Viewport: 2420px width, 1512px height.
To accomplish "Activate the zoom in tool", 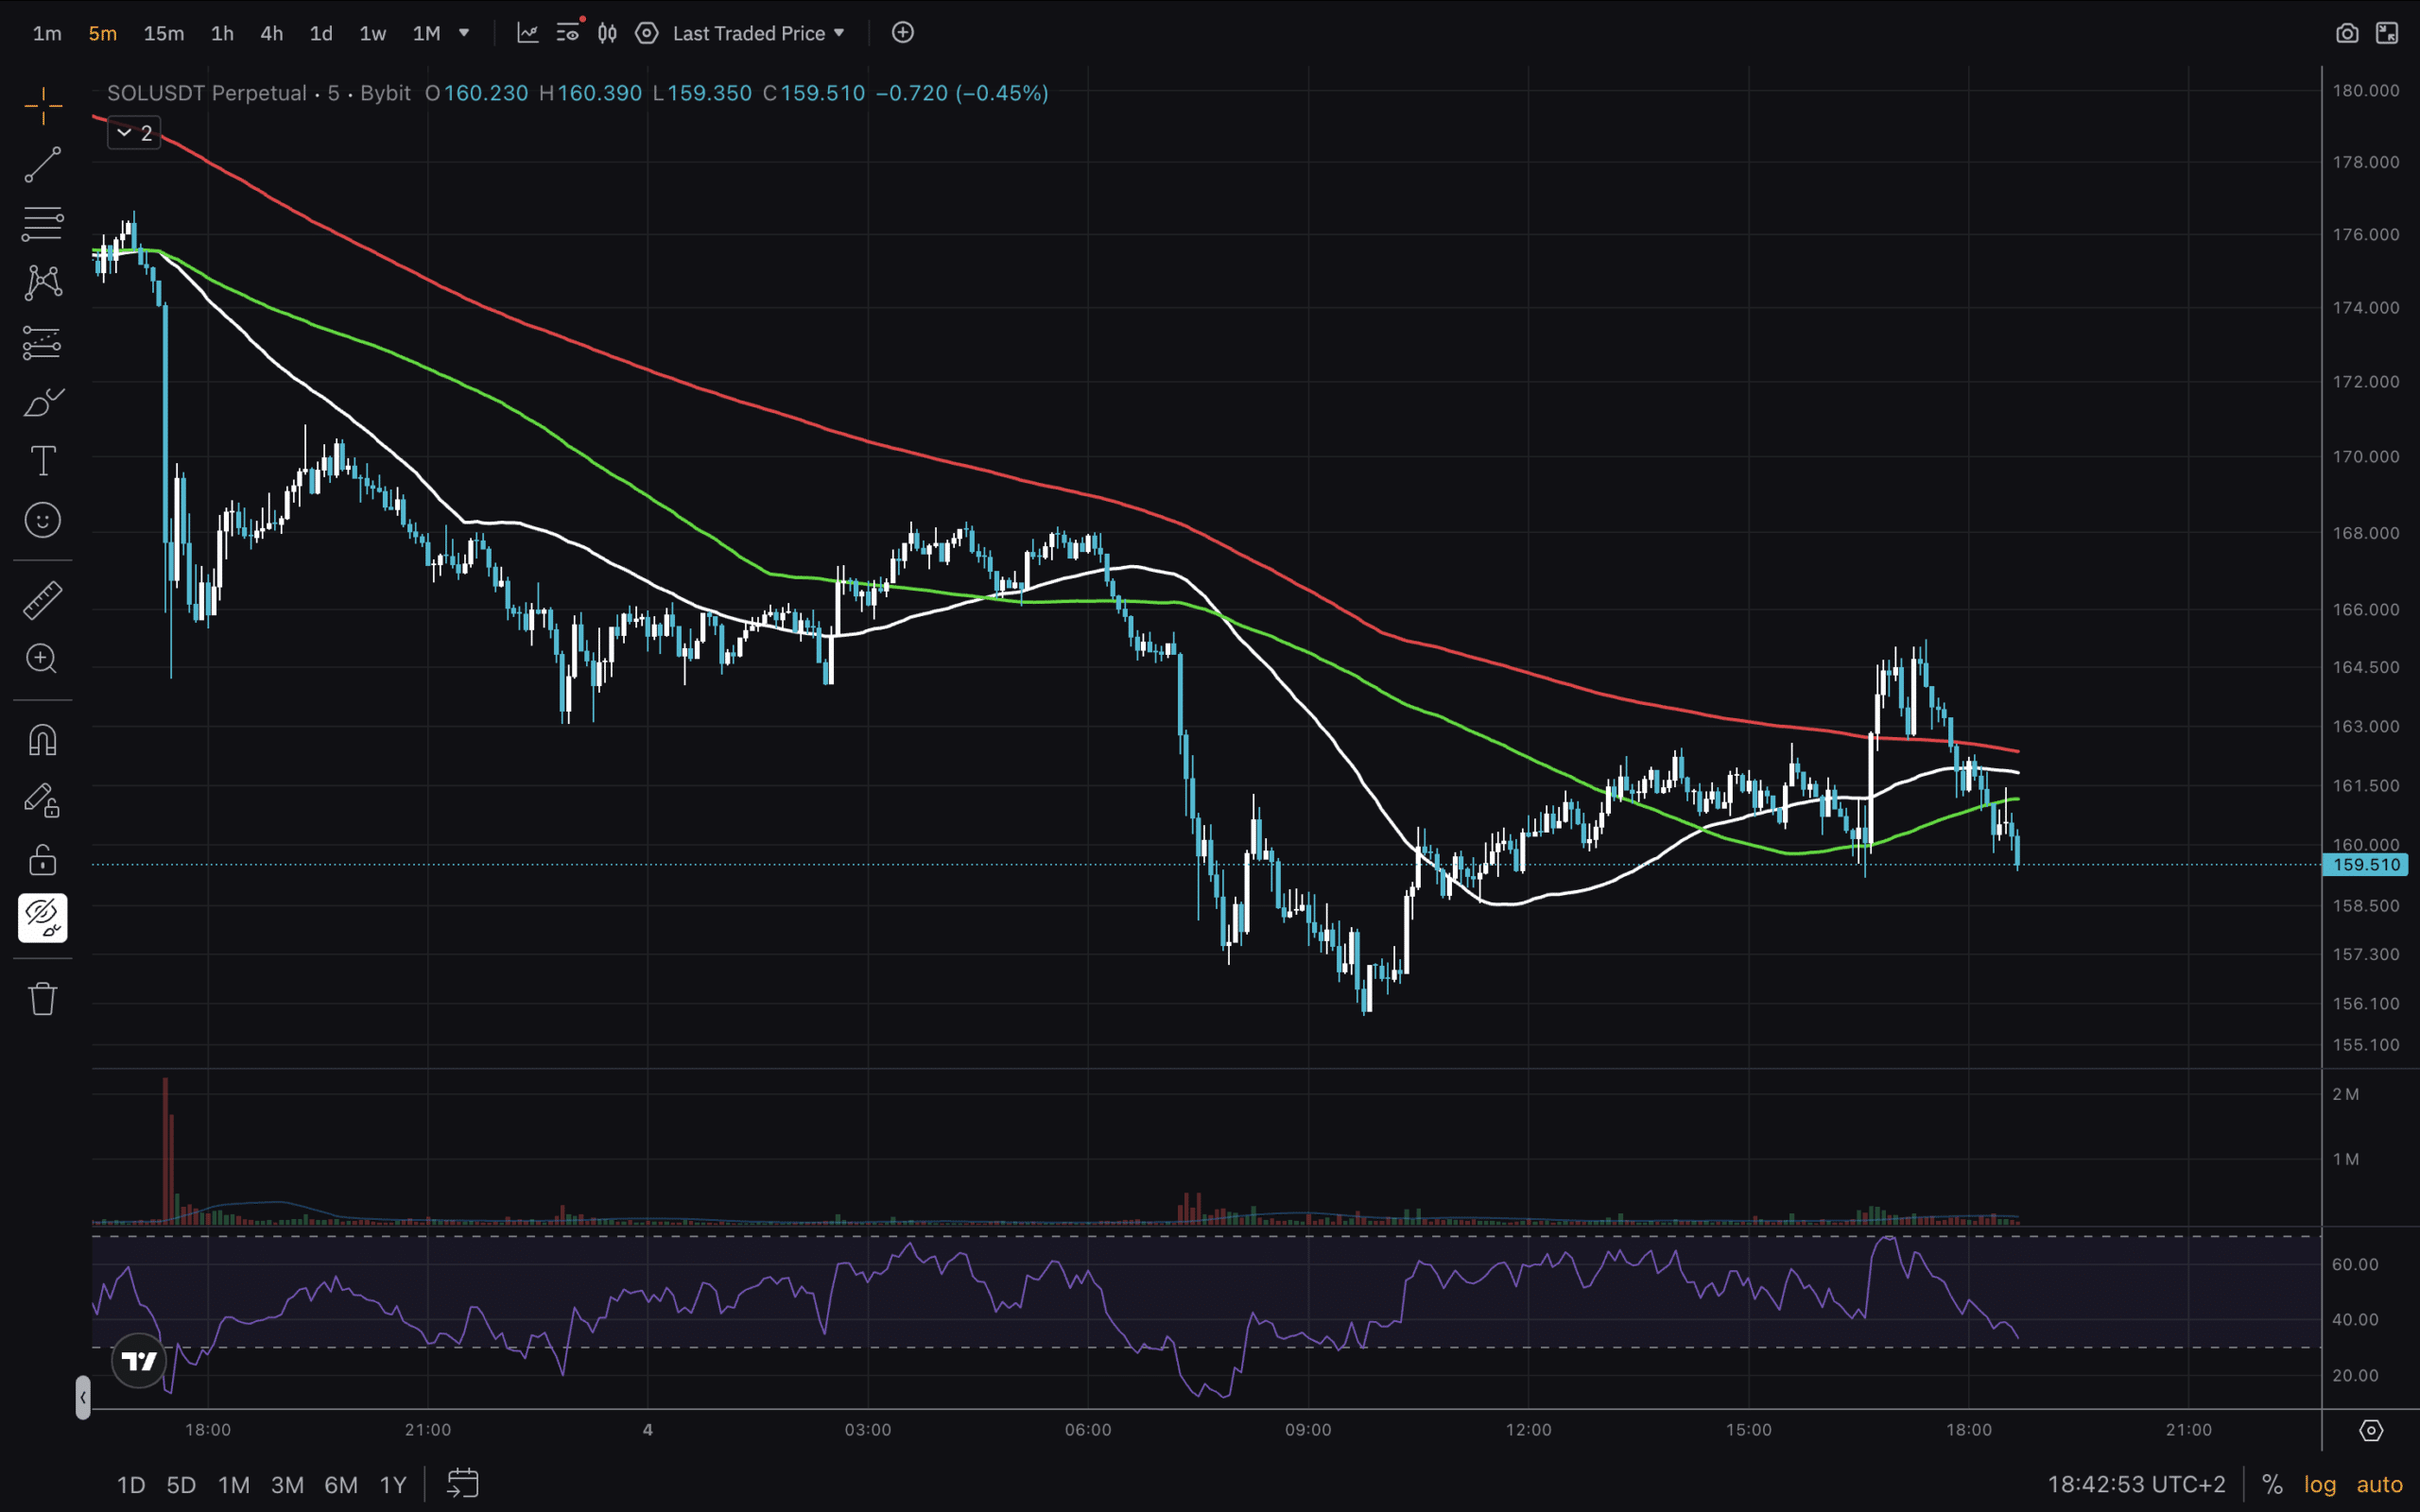I will 42,659.
